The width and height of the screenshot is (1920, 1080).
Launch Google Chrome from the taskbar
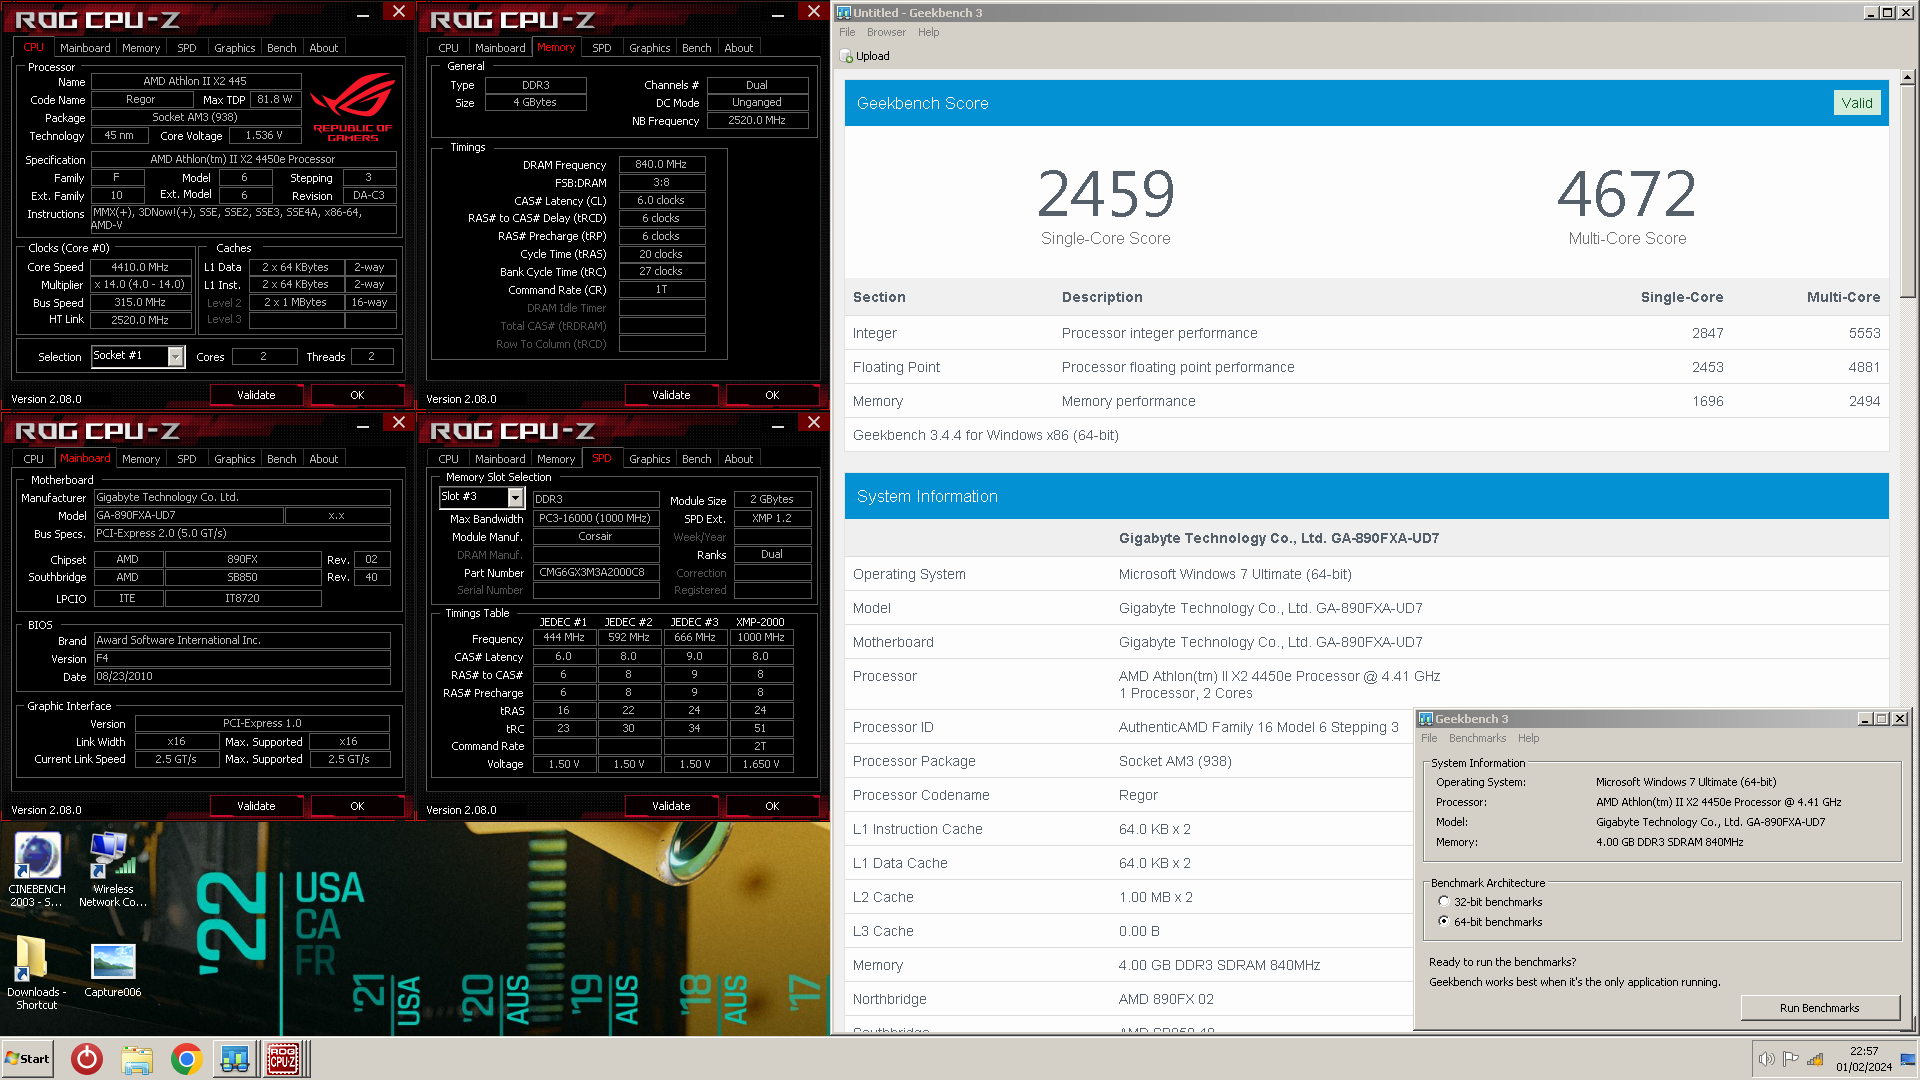click(x=186, y=1059)
